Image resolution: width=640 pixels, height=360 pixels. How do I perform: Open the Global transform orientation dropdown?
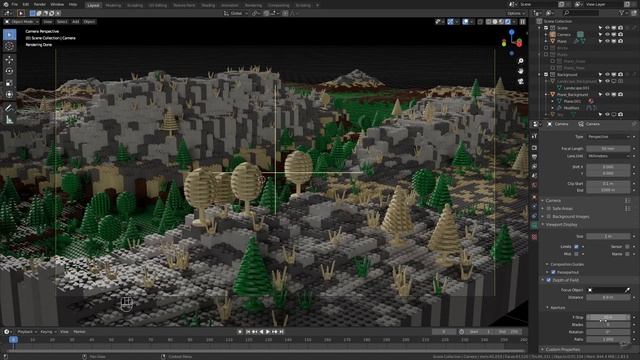point(236,13)
